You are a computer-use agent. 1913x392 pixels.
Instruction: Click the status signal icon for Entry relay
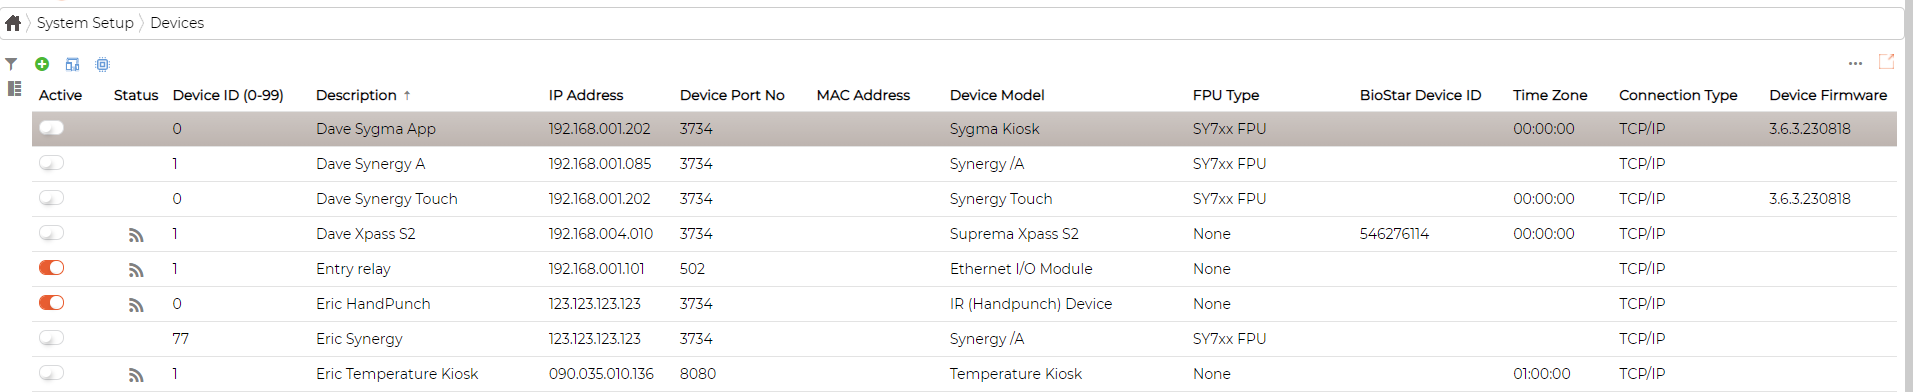[x=136, y=270]
